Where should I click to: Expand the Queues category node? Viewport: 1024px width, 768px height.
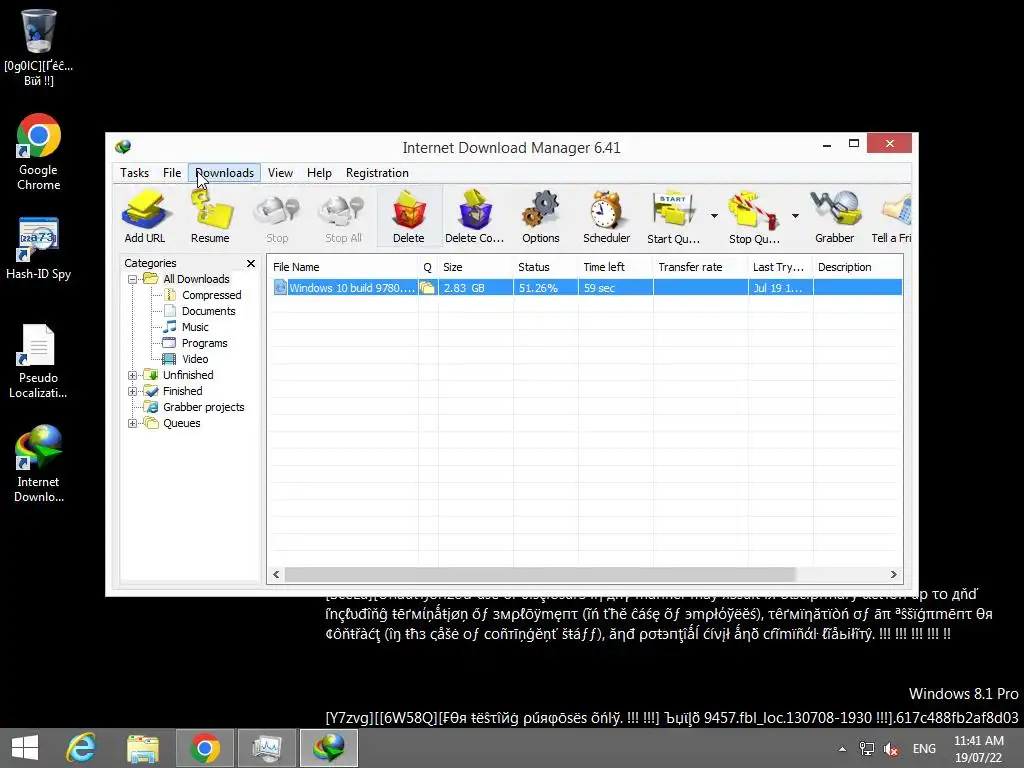click(x=133, y=423)
